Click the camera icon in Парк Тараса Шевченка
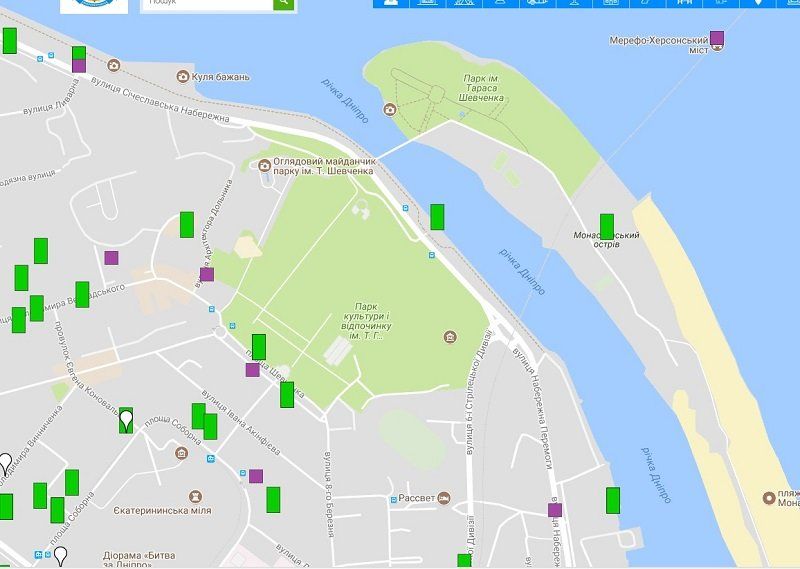 [x=389, y=109]
